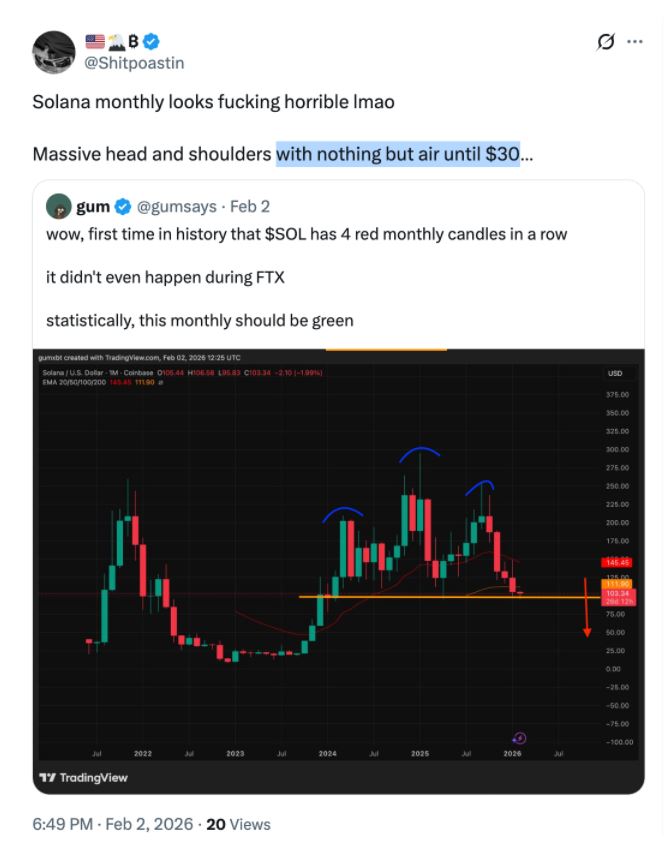Open the @Shitpoastin handle link

click(x=134, y=62)
